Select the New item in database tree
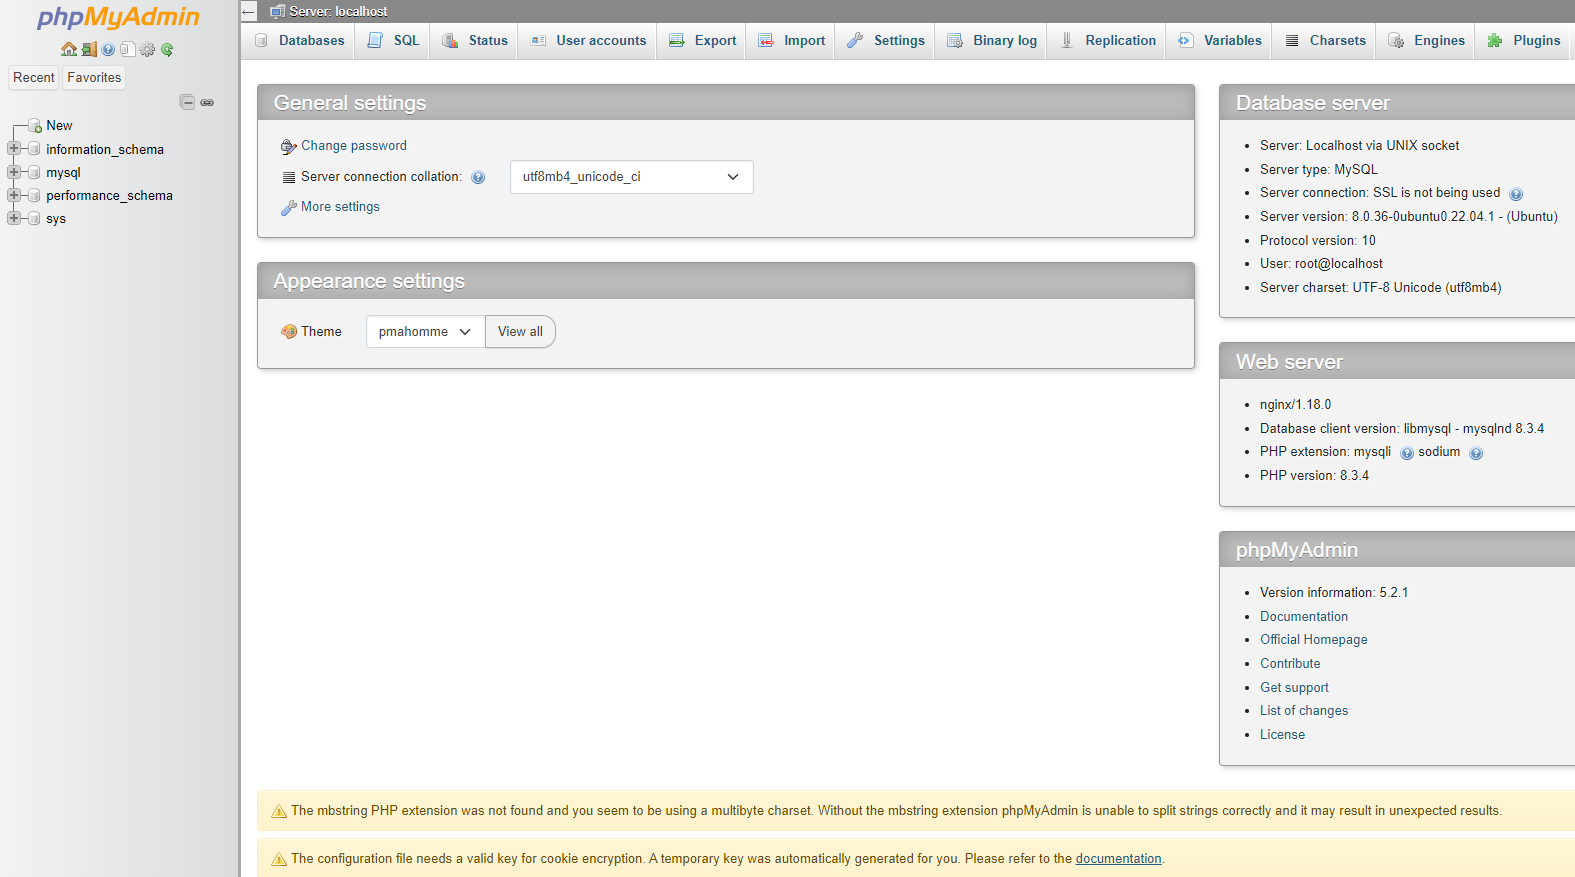The height and width of the screenshot is (877, 1575). (59, 126)
